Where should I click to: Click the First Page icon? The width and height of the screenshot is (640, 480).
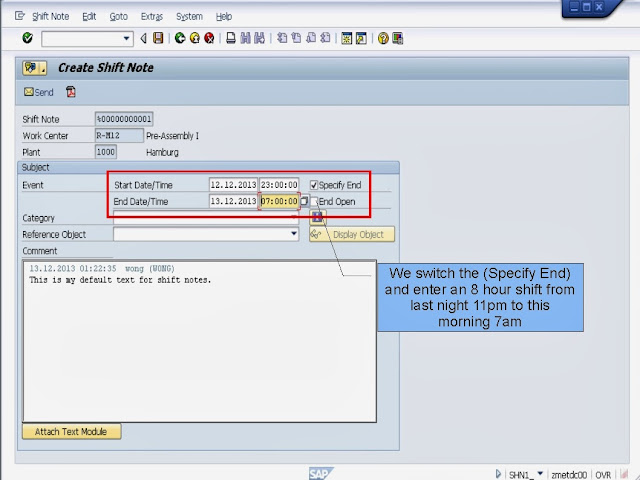(x=282, y=38)
